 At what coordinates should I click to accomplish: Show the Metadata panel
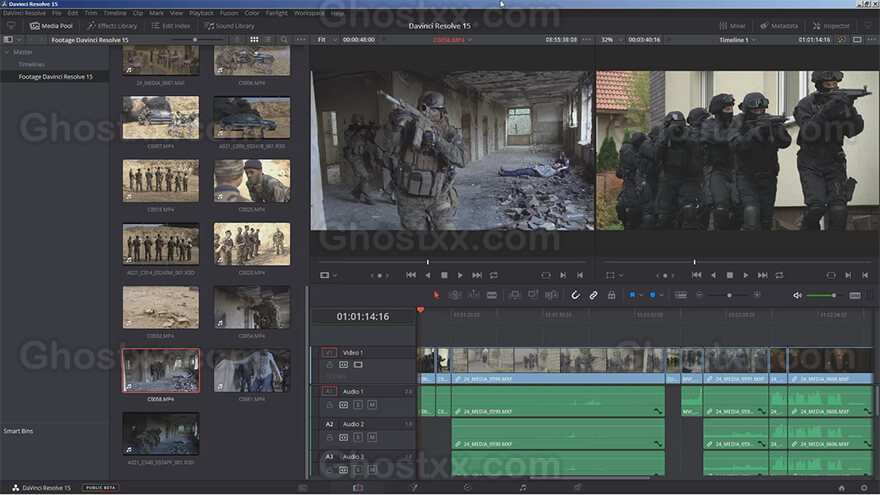(x=779, y=26)
